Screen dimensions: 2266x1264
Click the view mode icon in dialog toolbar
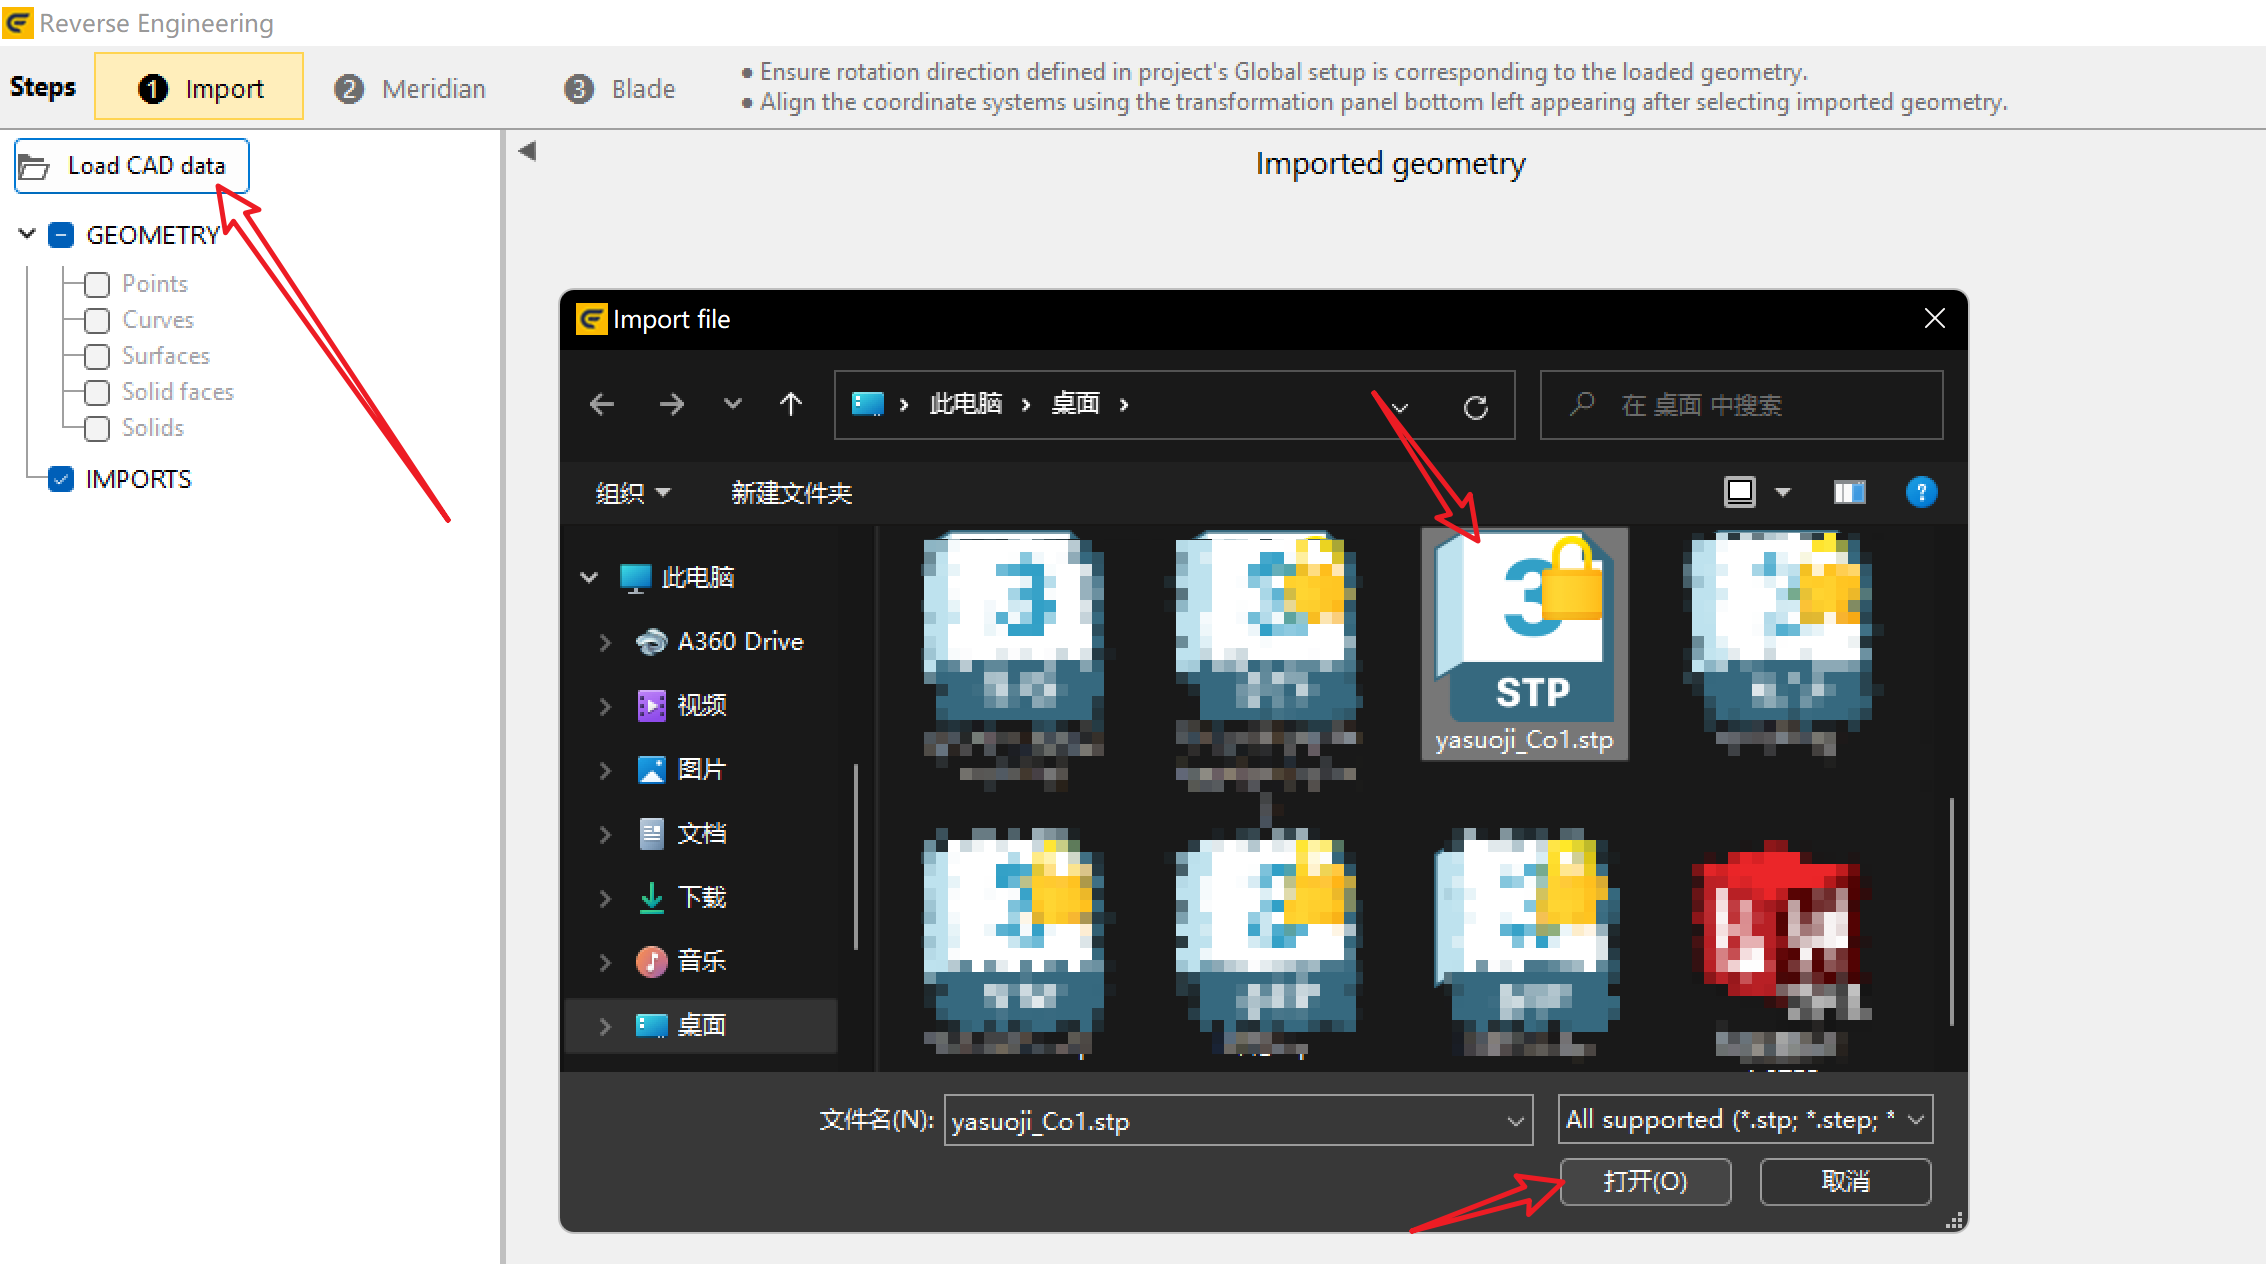1740,492
